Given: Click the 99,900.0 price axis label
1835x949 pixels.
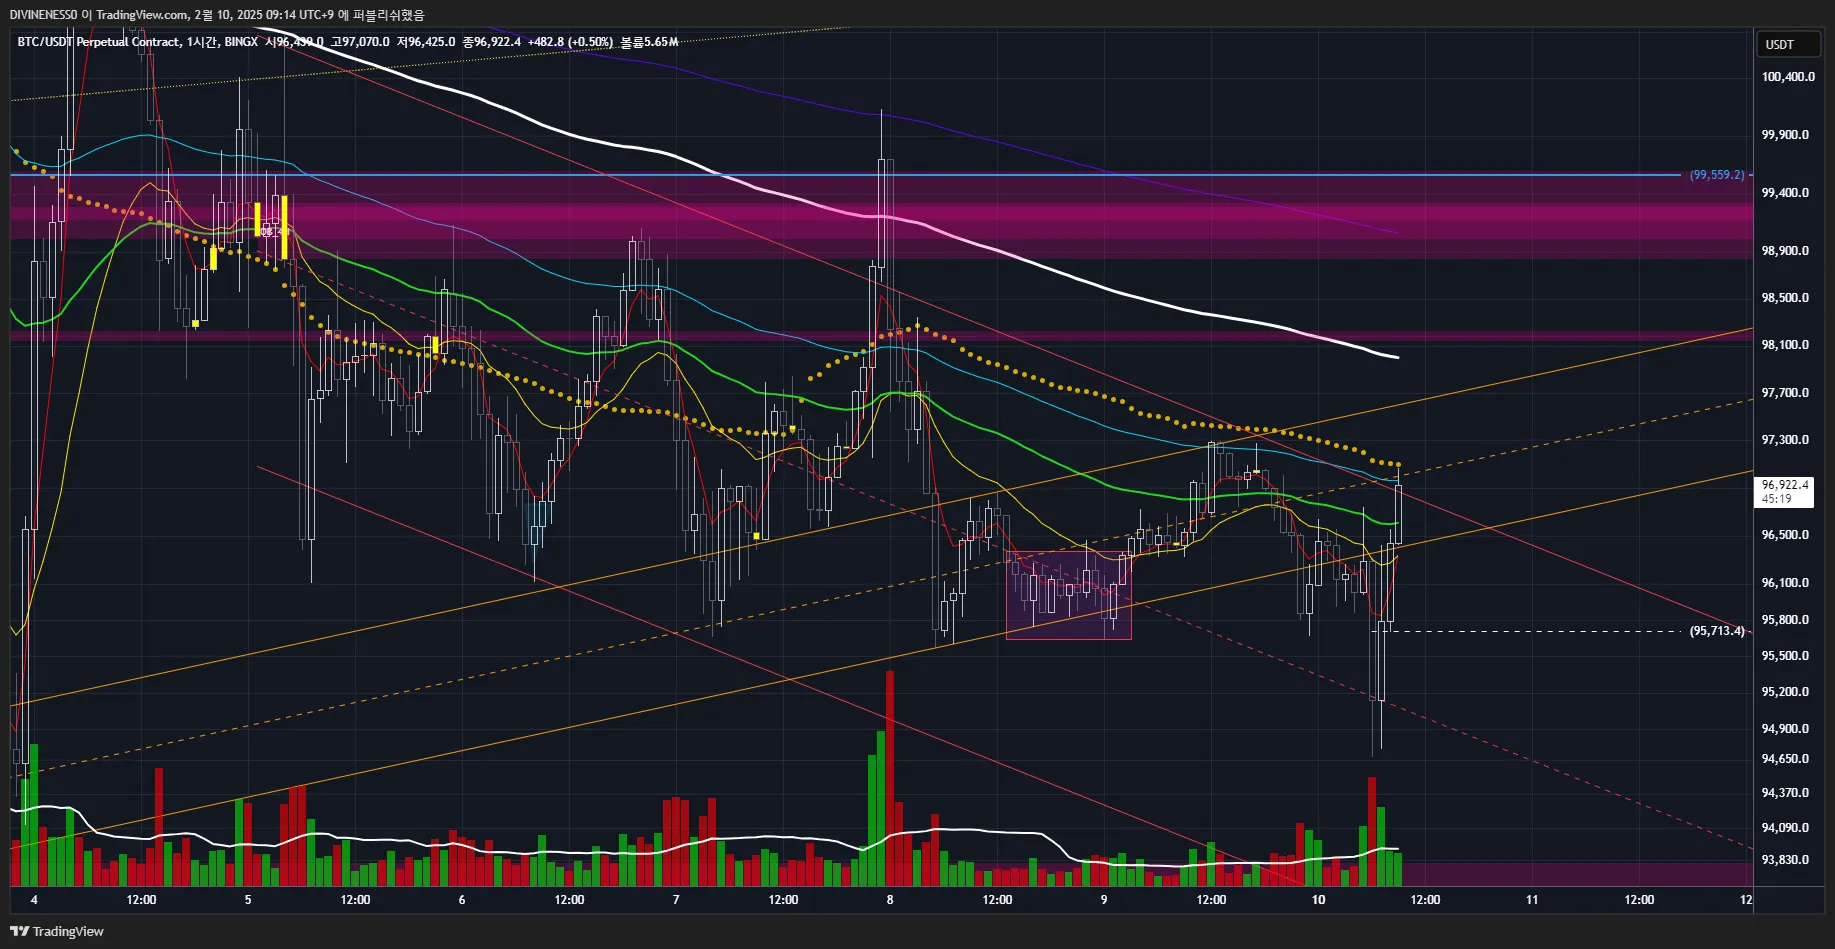Looking at the screenshot, I should [1785, 135].
